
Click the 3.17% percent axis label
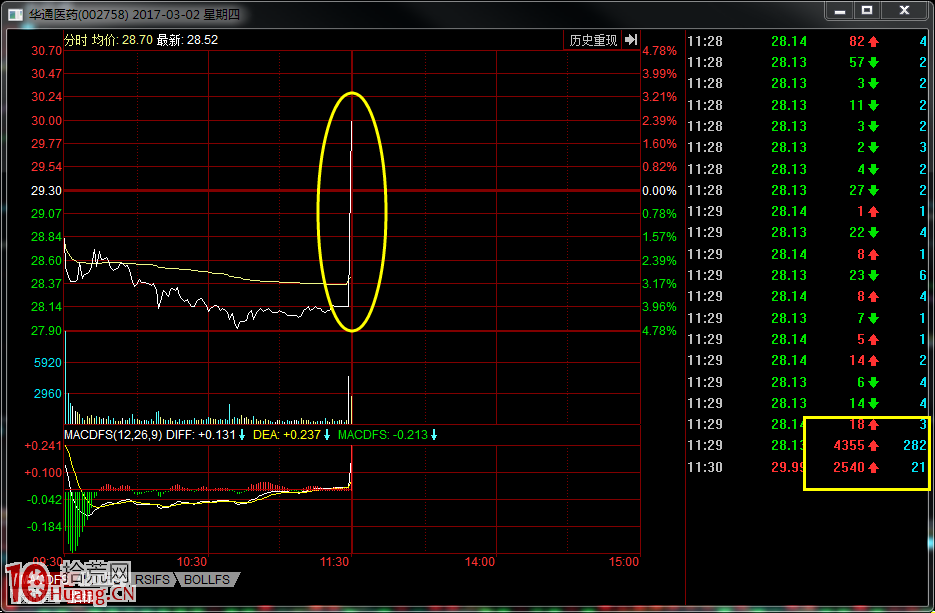(660, 284)
